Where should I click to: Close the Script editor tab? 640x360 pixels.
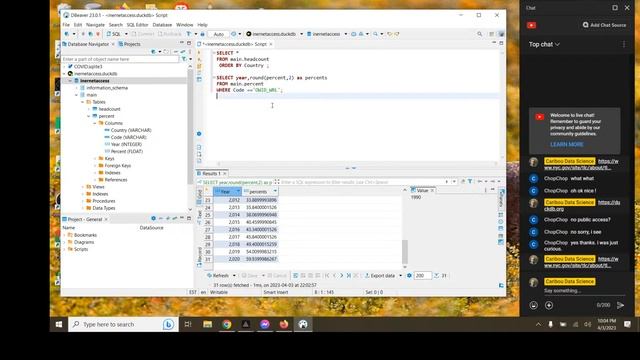271,44
